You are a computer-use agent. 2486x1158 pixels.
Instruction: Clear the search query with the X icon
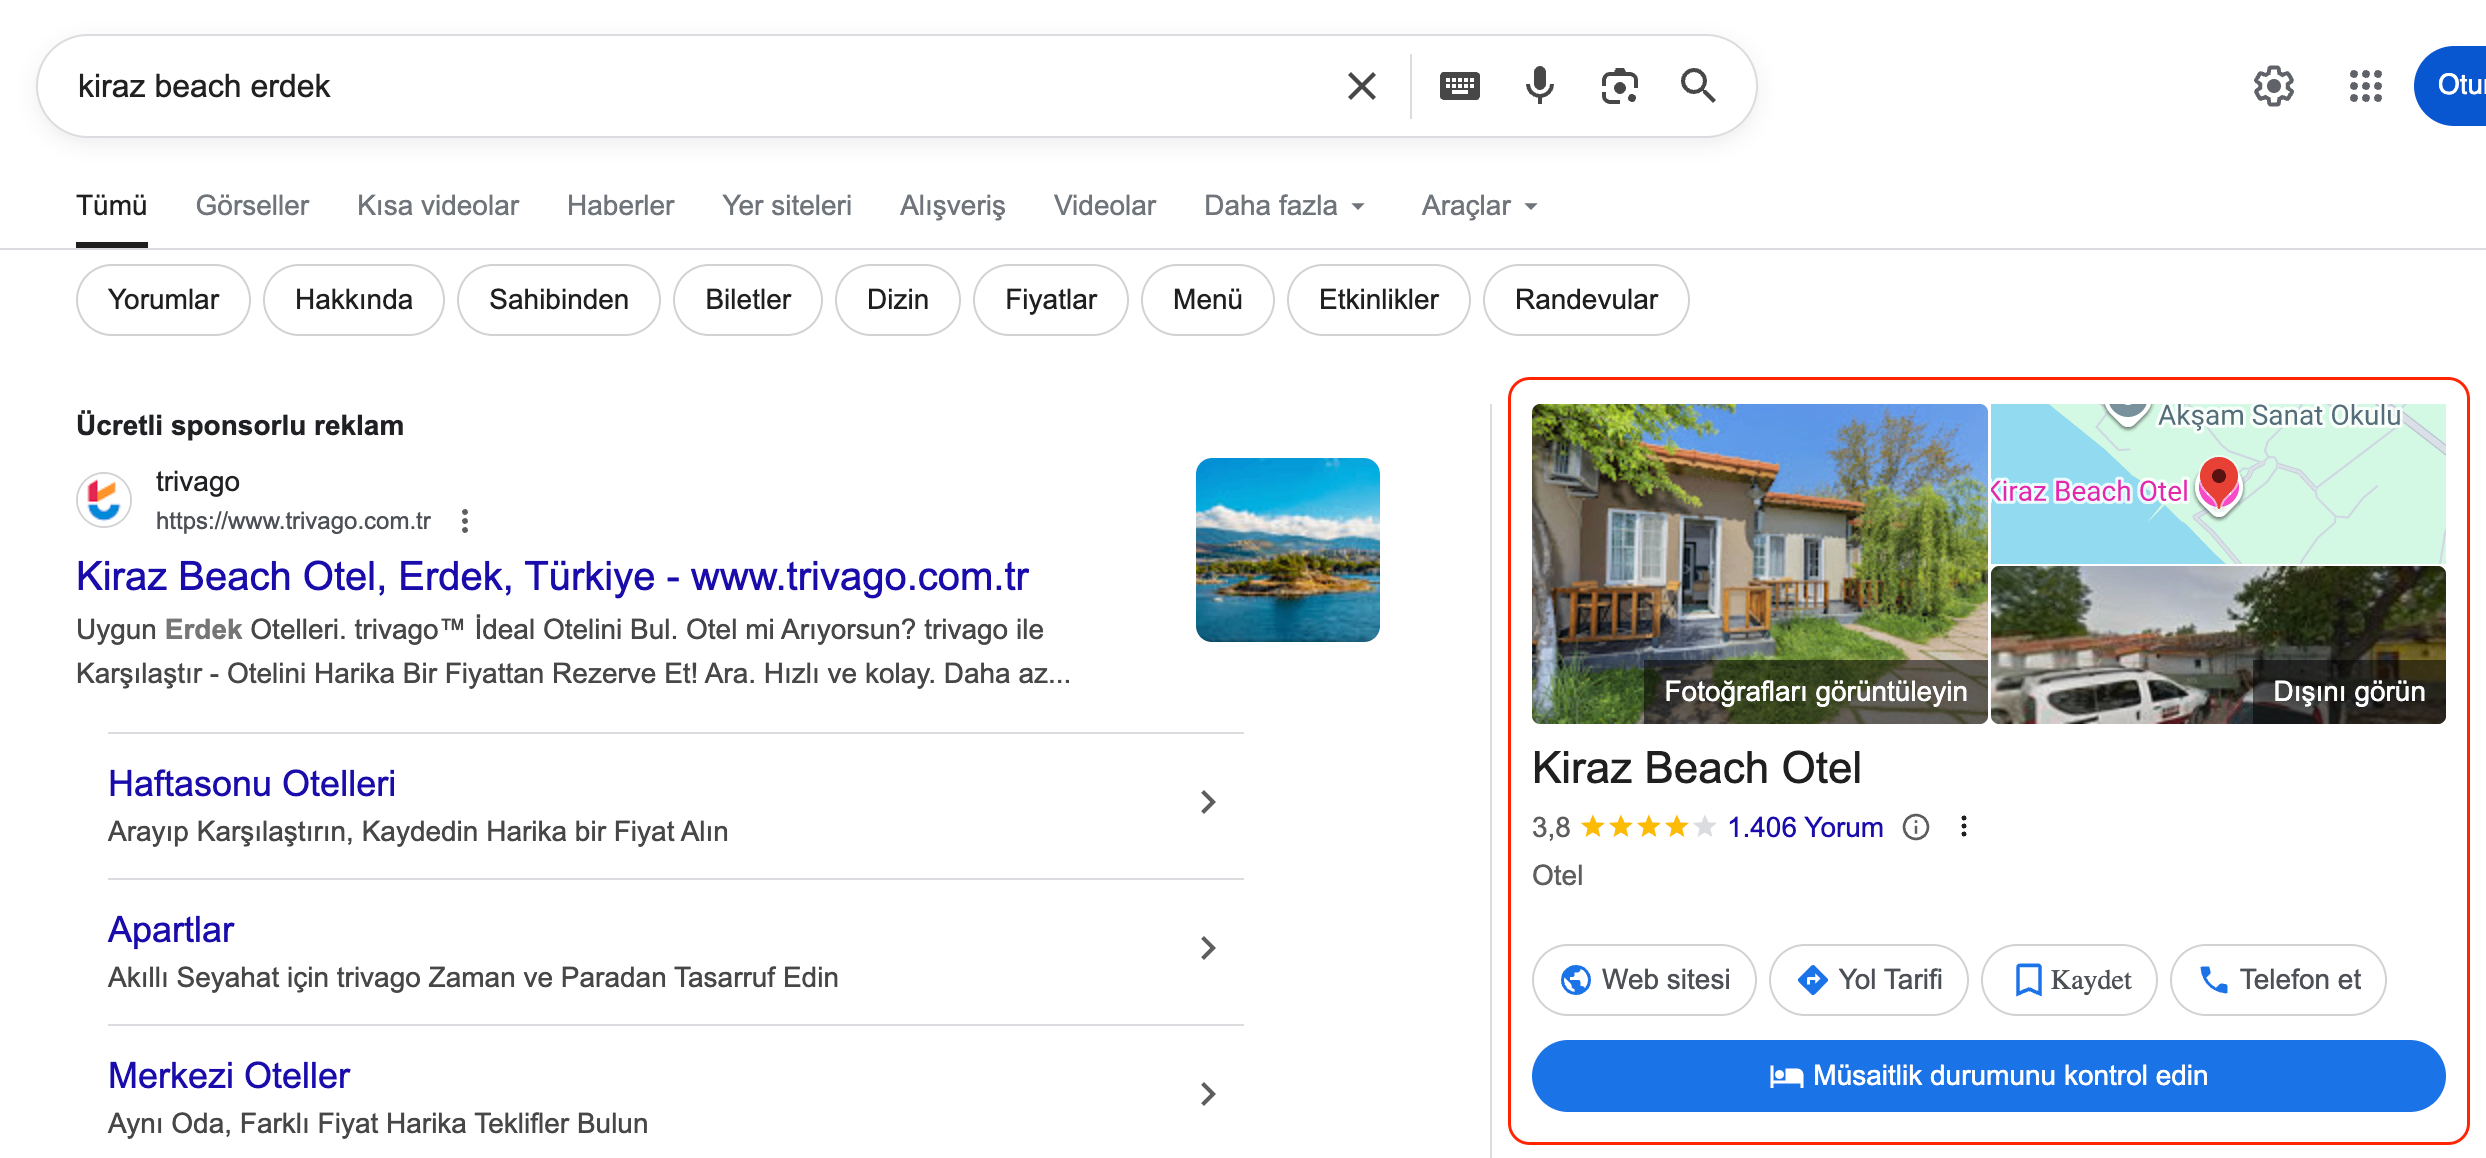[1361, 86]
